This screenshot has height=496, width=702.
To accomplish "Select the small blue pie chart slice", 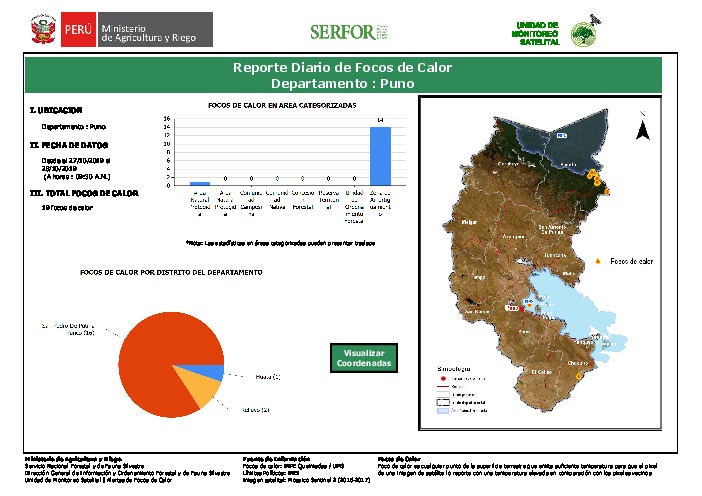I will point(213,373).
